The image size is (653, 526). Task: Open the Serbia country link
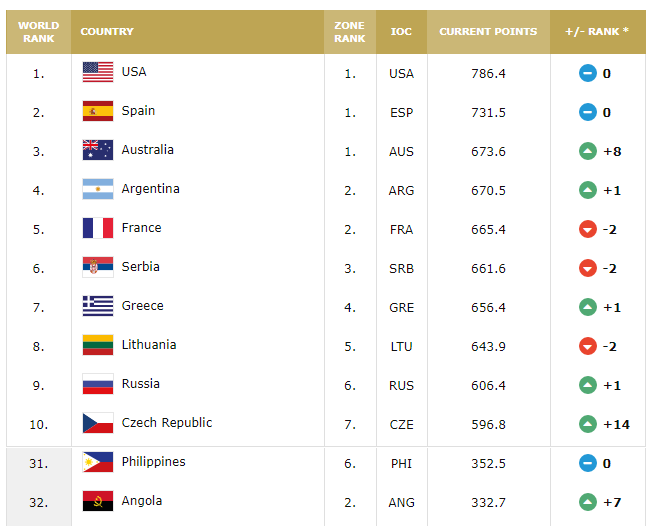click(140, 267)
